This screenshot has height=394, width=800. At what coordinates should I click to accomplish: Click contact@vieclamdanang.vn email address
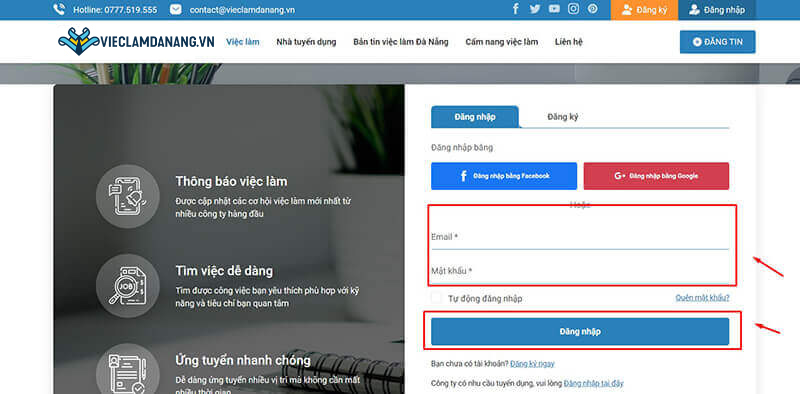coord(242,10)
